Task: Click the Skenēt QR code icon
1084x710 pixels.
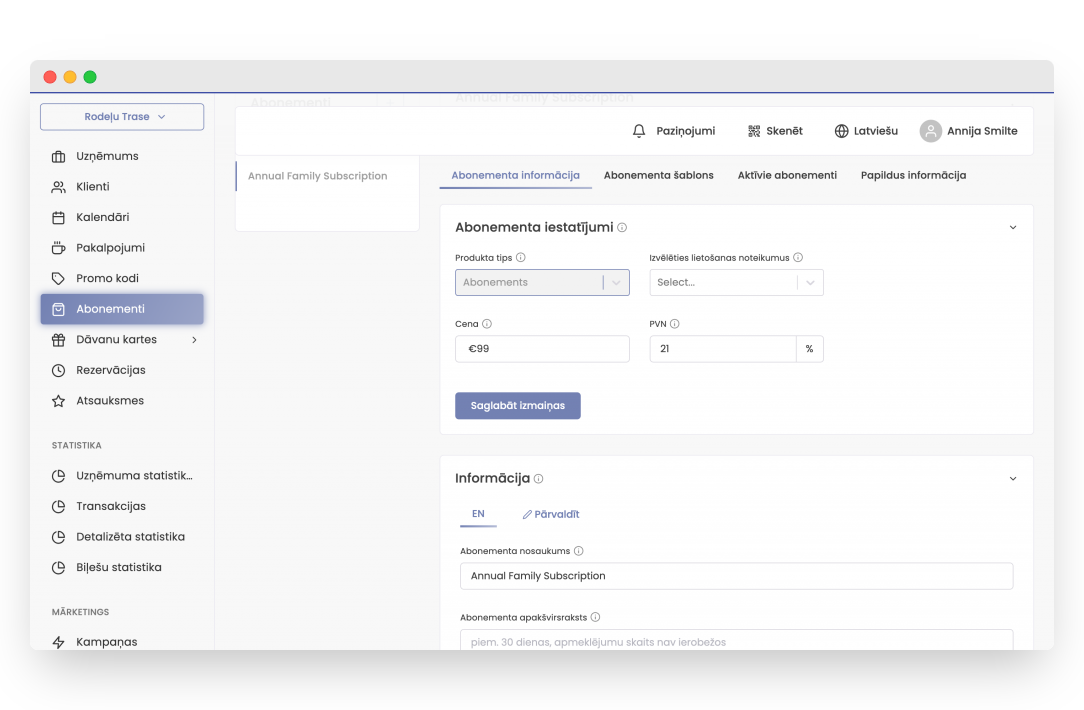Action: click(754, 131)
